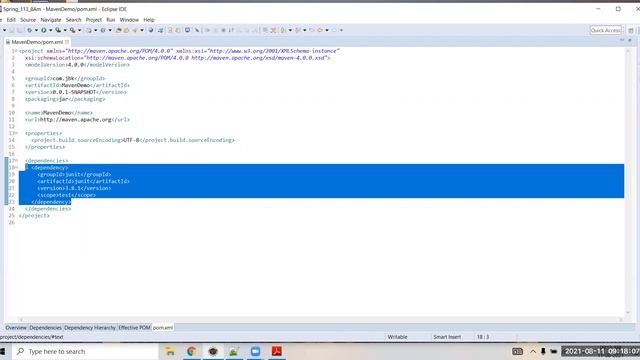Open the Run menu
640x360 pixels.
tap(111, 20)
